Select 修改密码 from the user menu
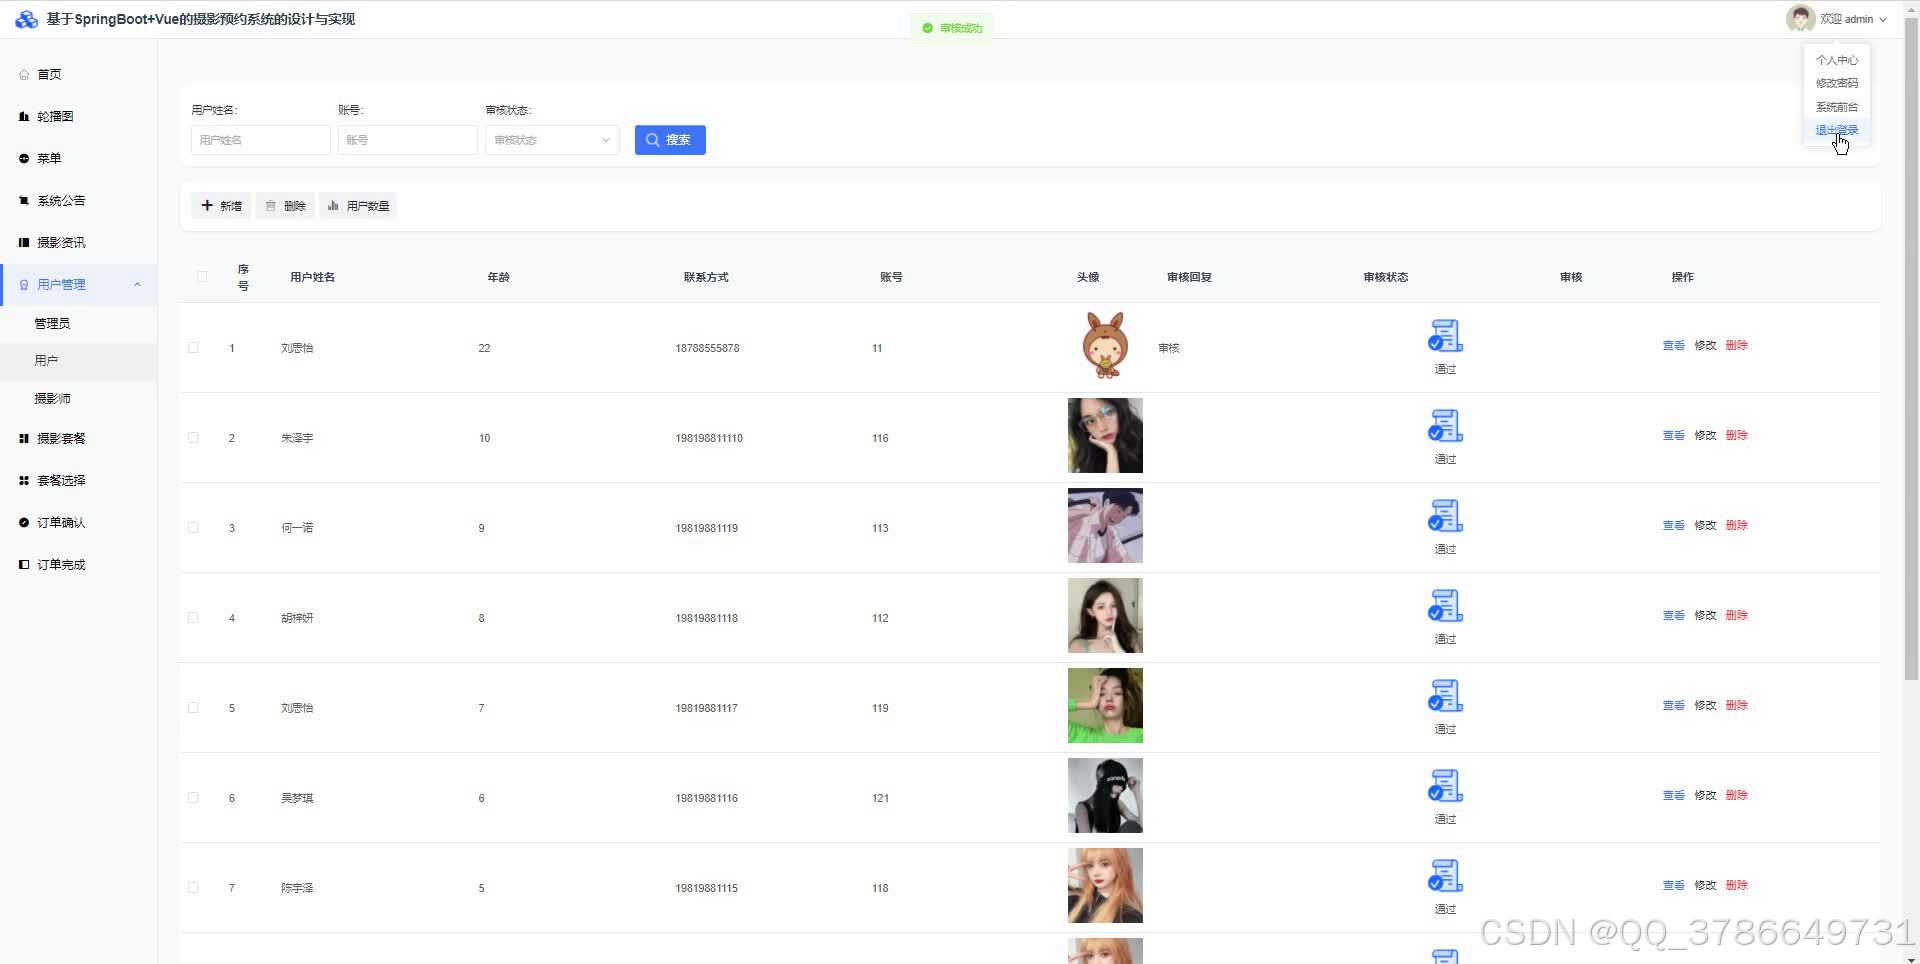 pyautogui.click(x=1837, y=83)
